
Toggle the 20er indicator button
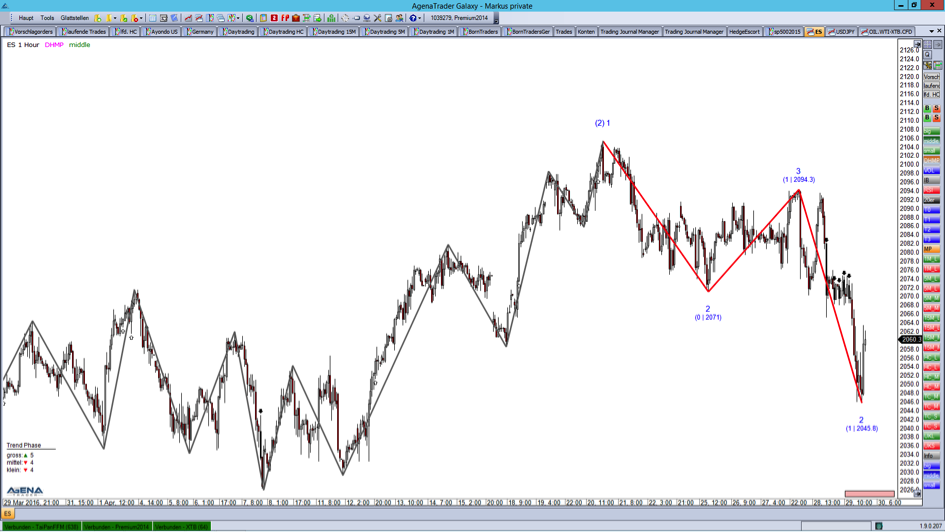click(x=932, y=200)
